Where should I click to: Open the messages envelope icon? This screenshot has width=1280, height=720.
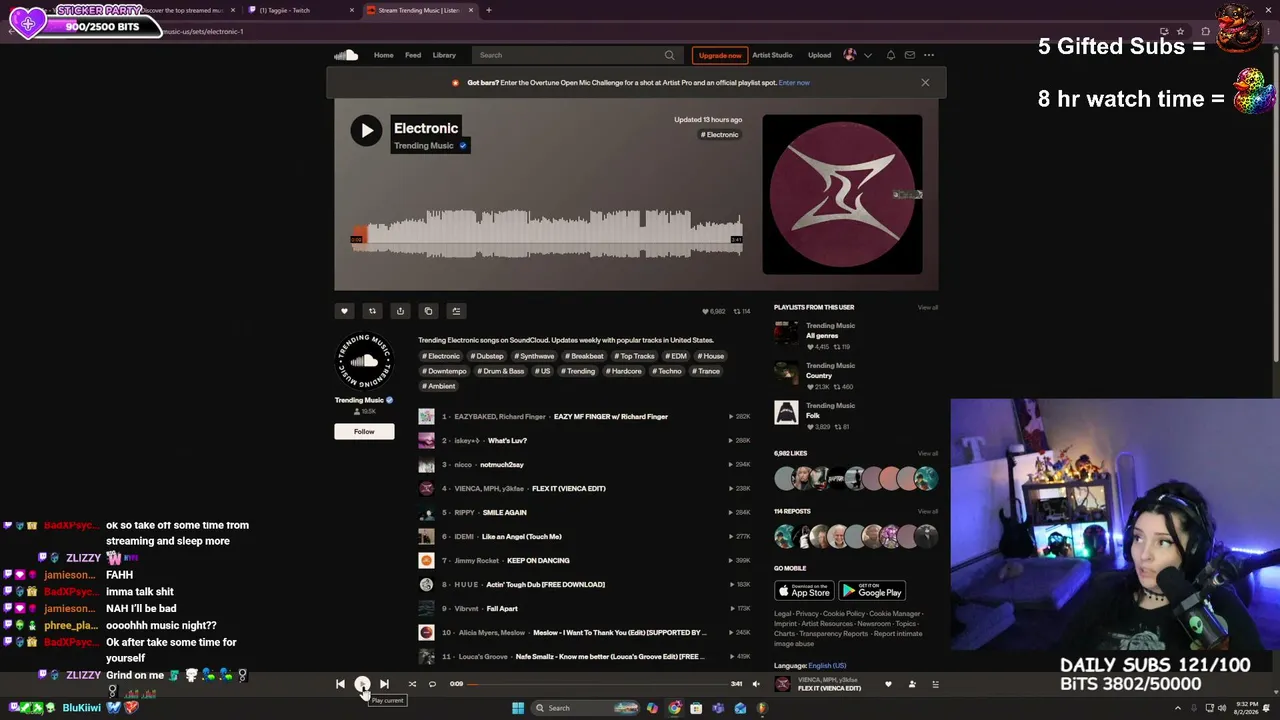[x=910, y=55]
